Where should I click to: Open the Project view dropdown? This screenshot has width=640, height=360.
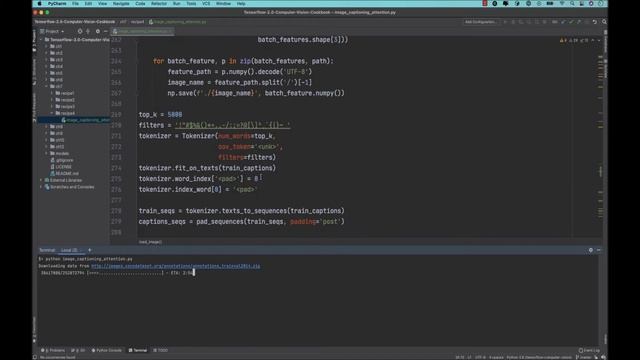52,31
